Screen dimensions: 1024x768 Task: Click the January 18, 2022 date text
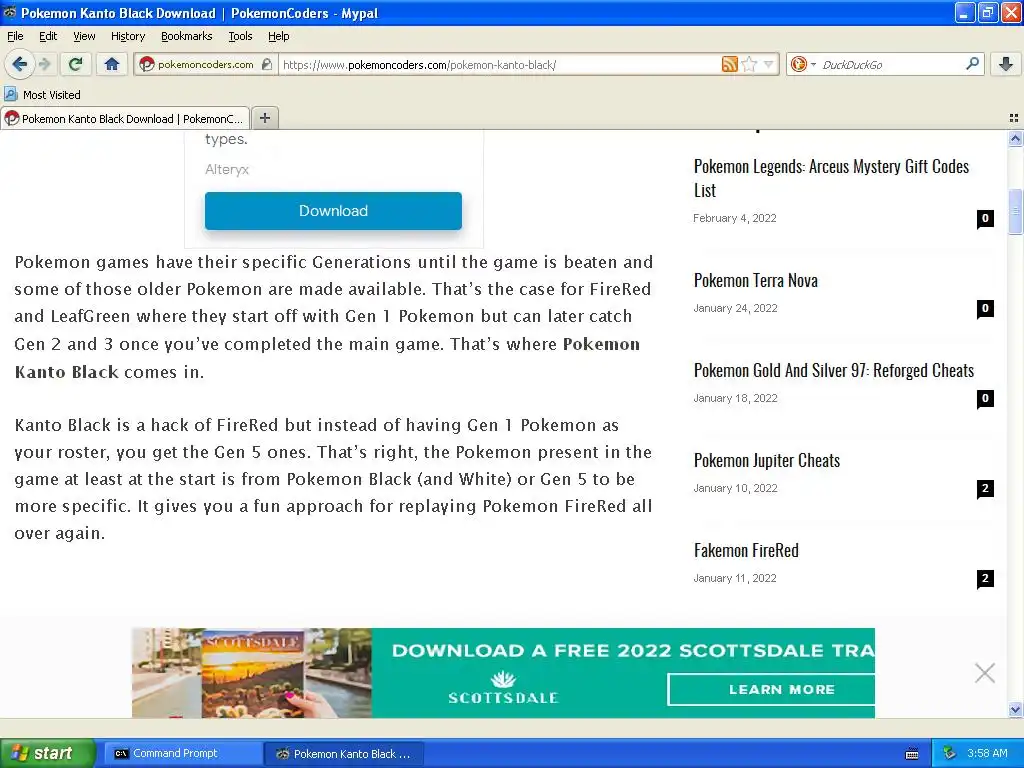pos(735,398)
